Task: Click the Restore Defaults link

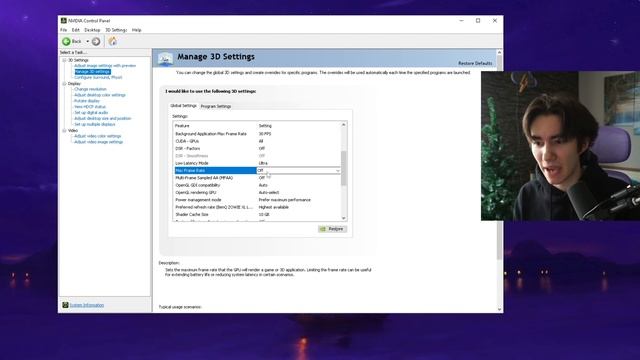Action: pos(475,63)
